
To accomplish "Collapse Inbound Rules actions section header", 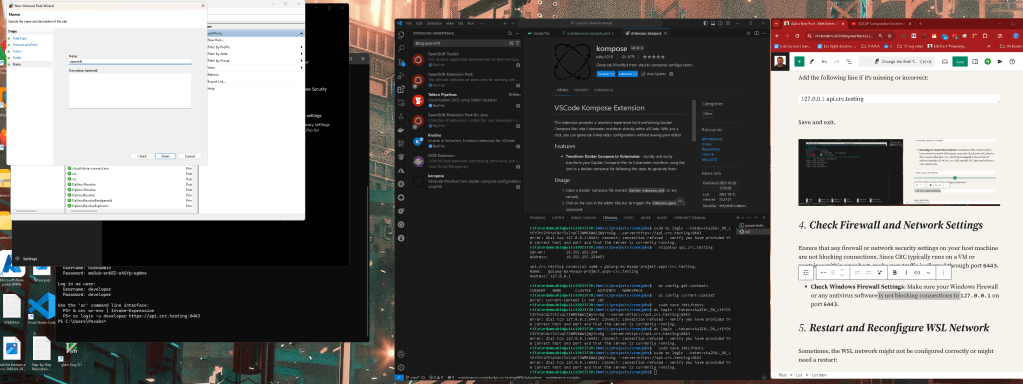I will point(255,33).
